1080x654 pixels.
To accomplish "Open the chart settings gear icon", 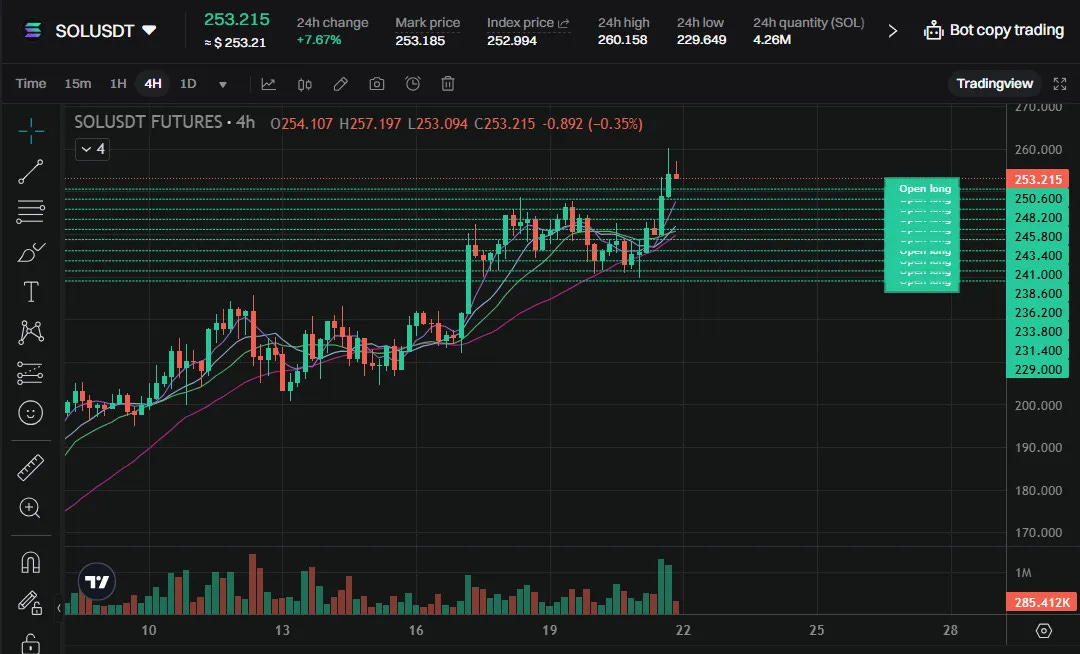I will [x=1044, y=630].
